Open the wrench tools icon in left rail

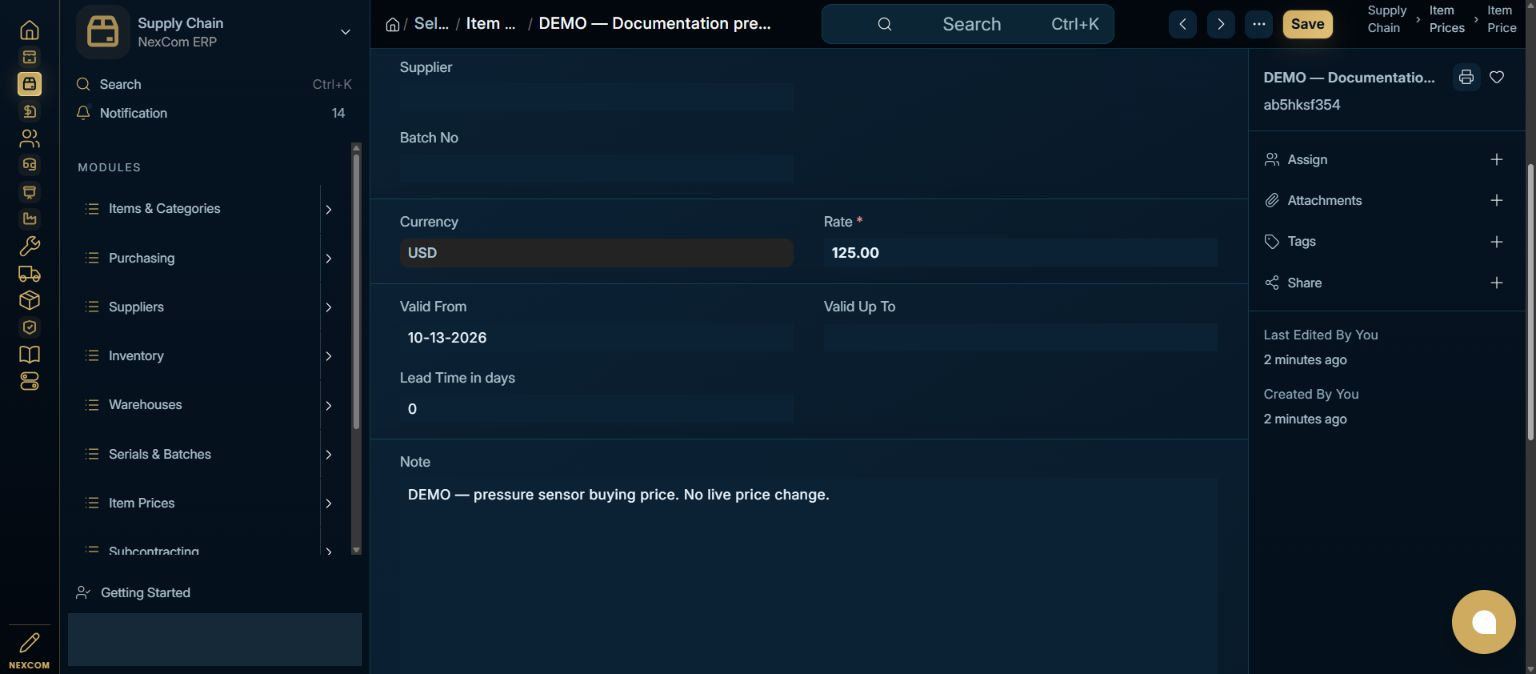(29, 246)
